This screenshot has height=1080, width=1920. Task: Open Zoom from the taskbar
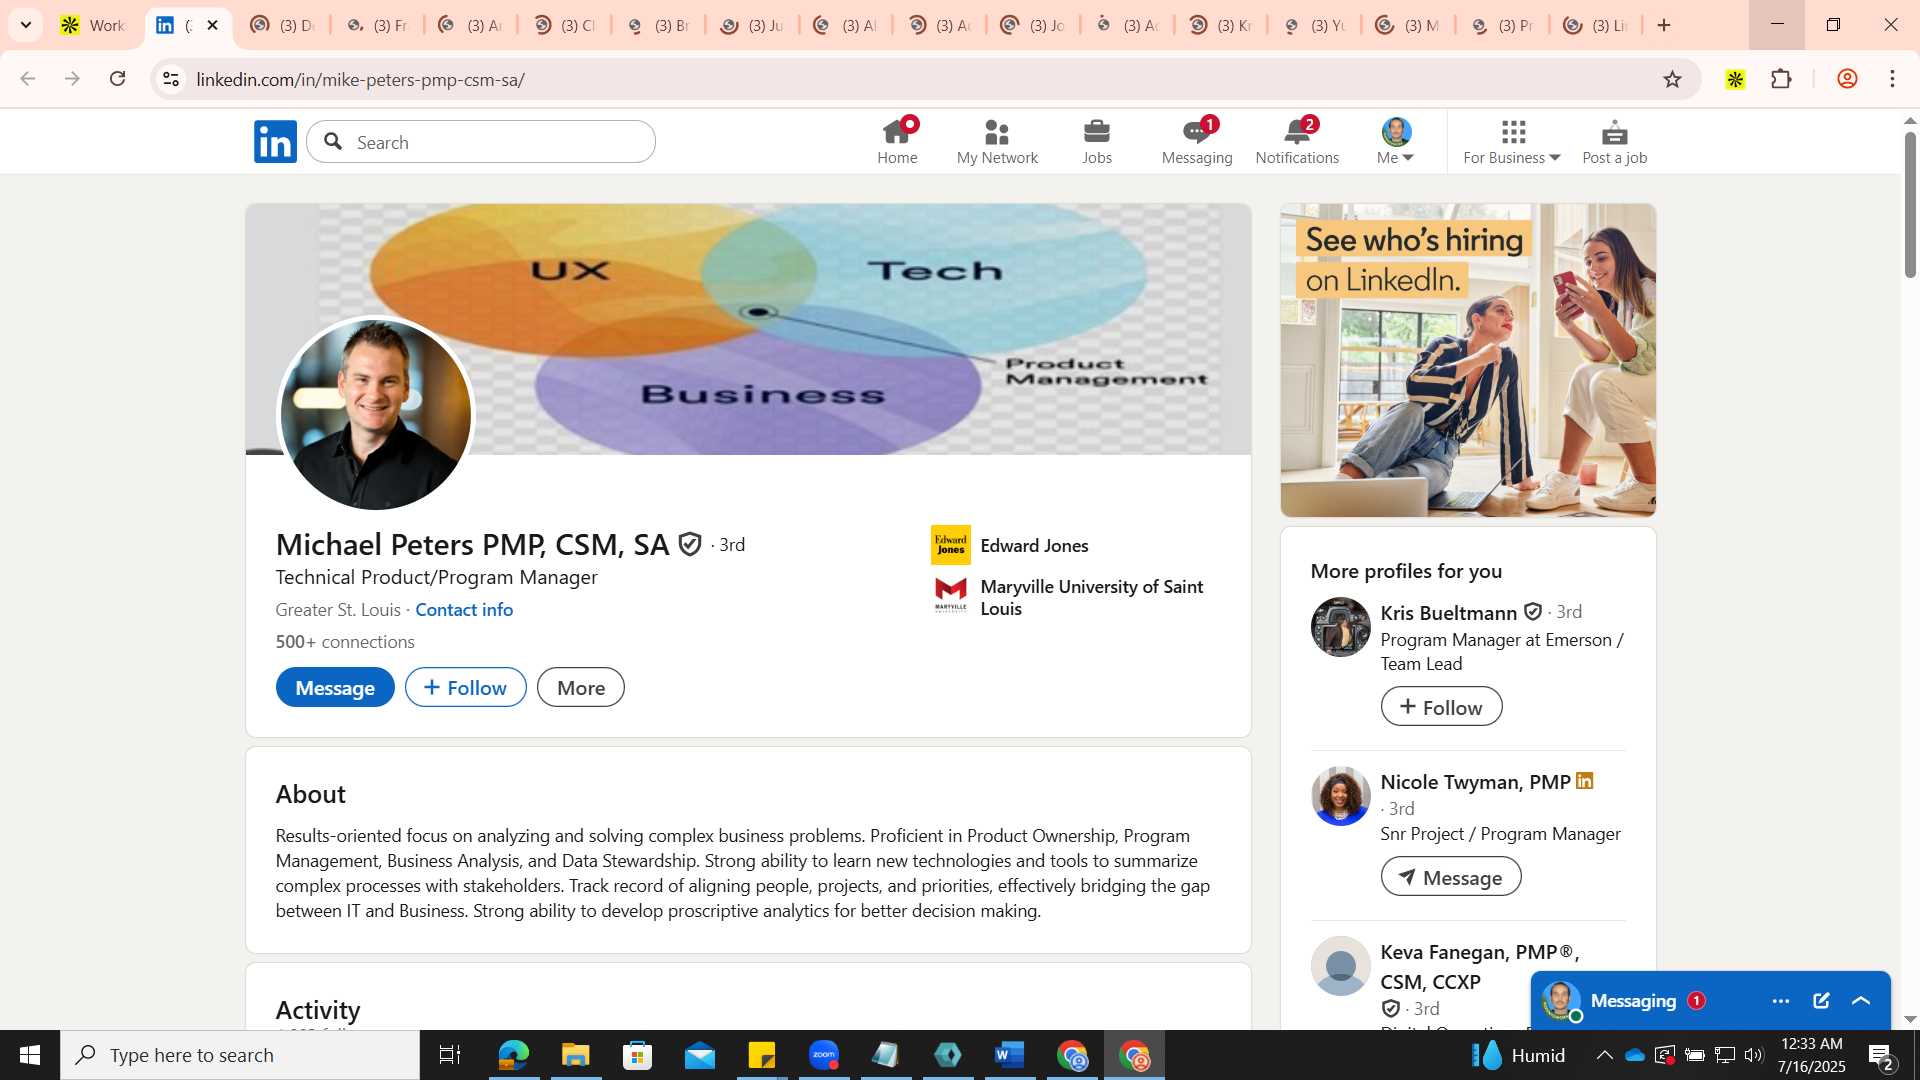point(824,1055)
